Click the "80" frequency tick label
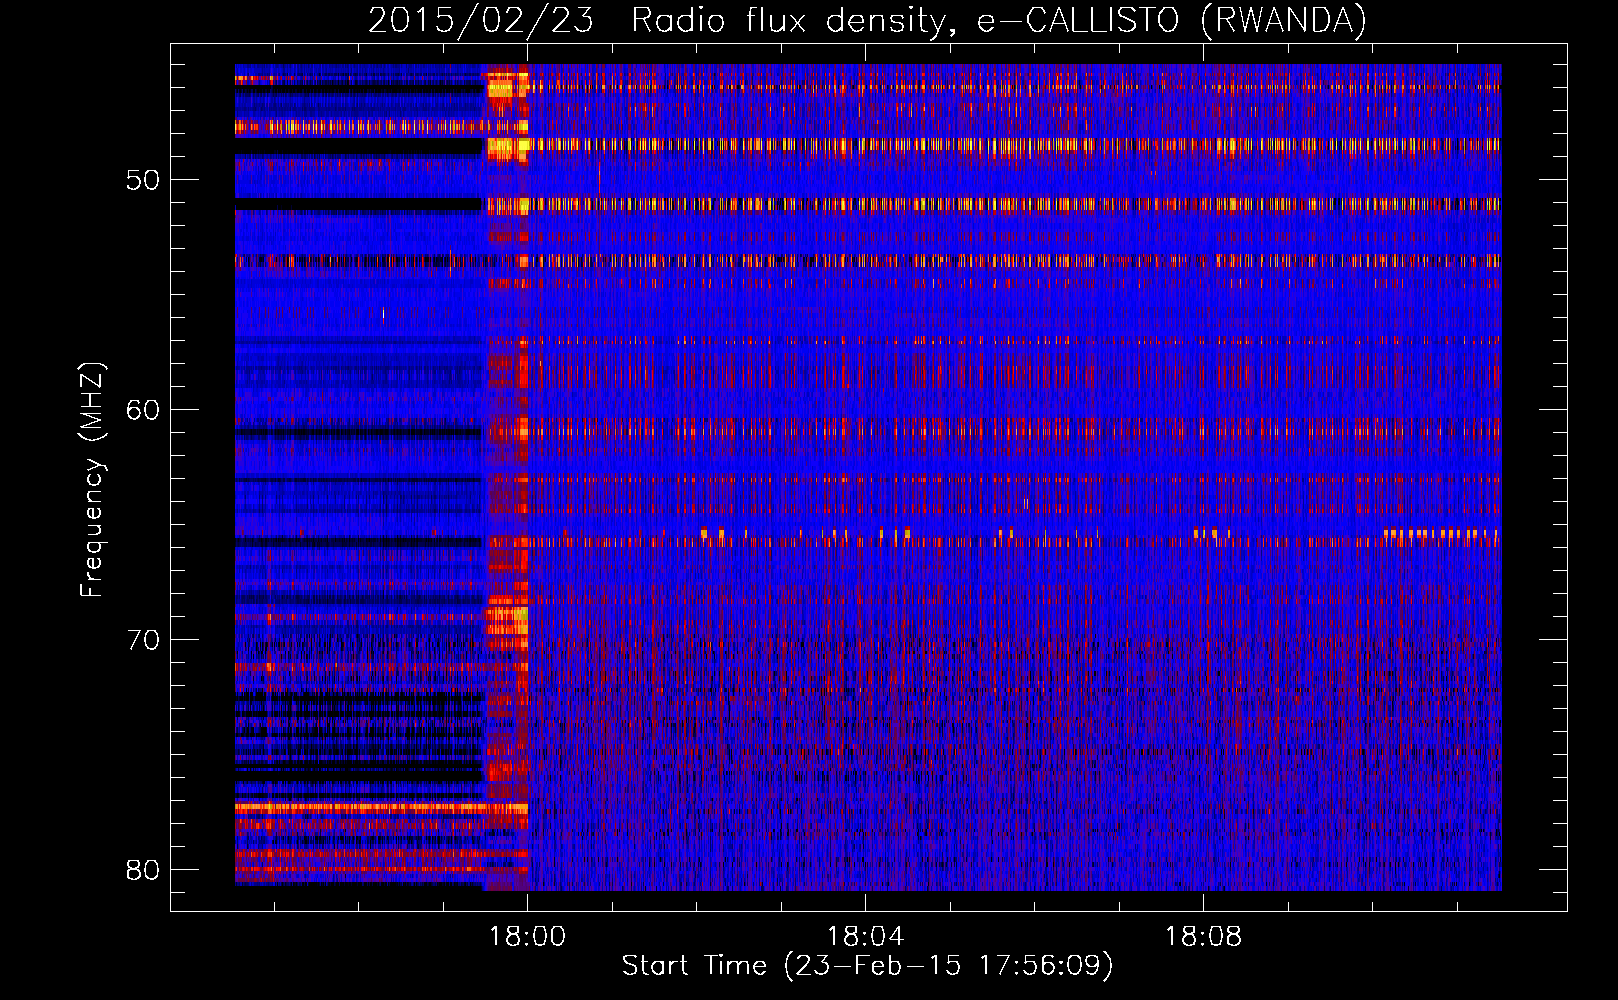1618x1000 pixels. (143, 870)
